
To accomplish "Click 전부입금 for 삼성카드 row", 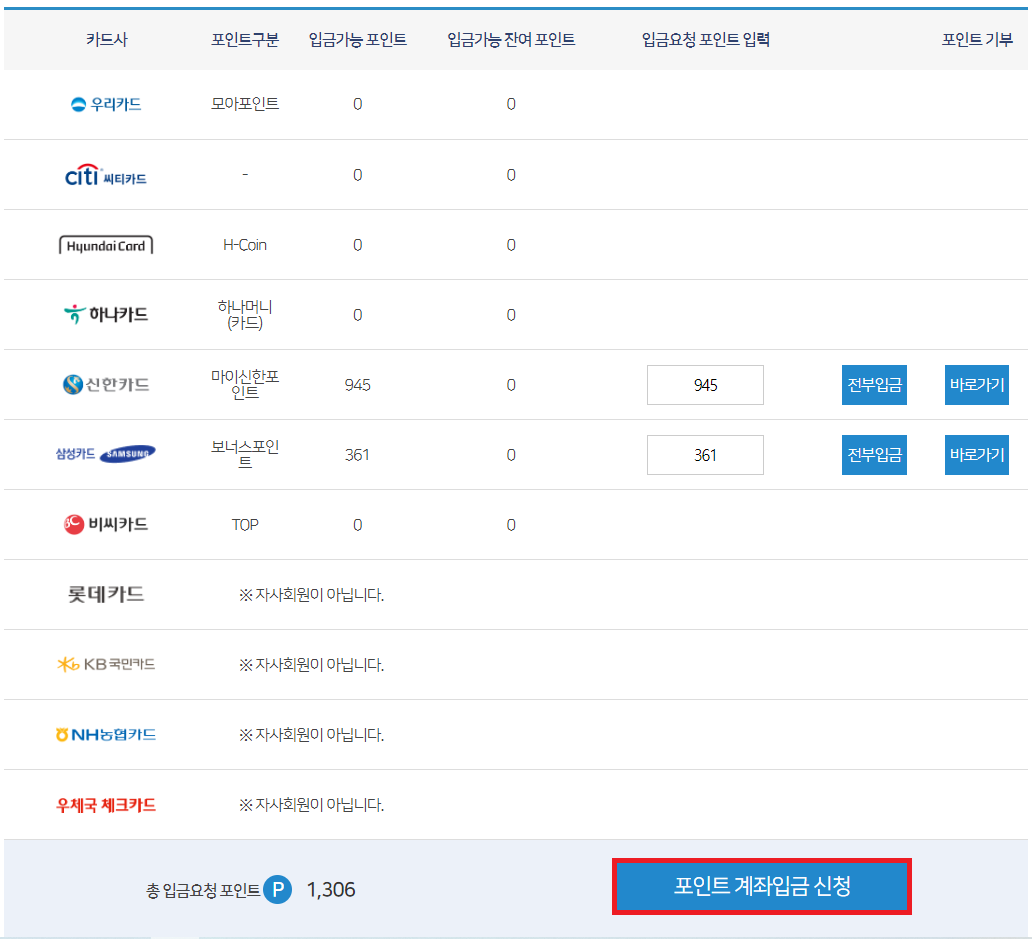I will click(873, 454).
